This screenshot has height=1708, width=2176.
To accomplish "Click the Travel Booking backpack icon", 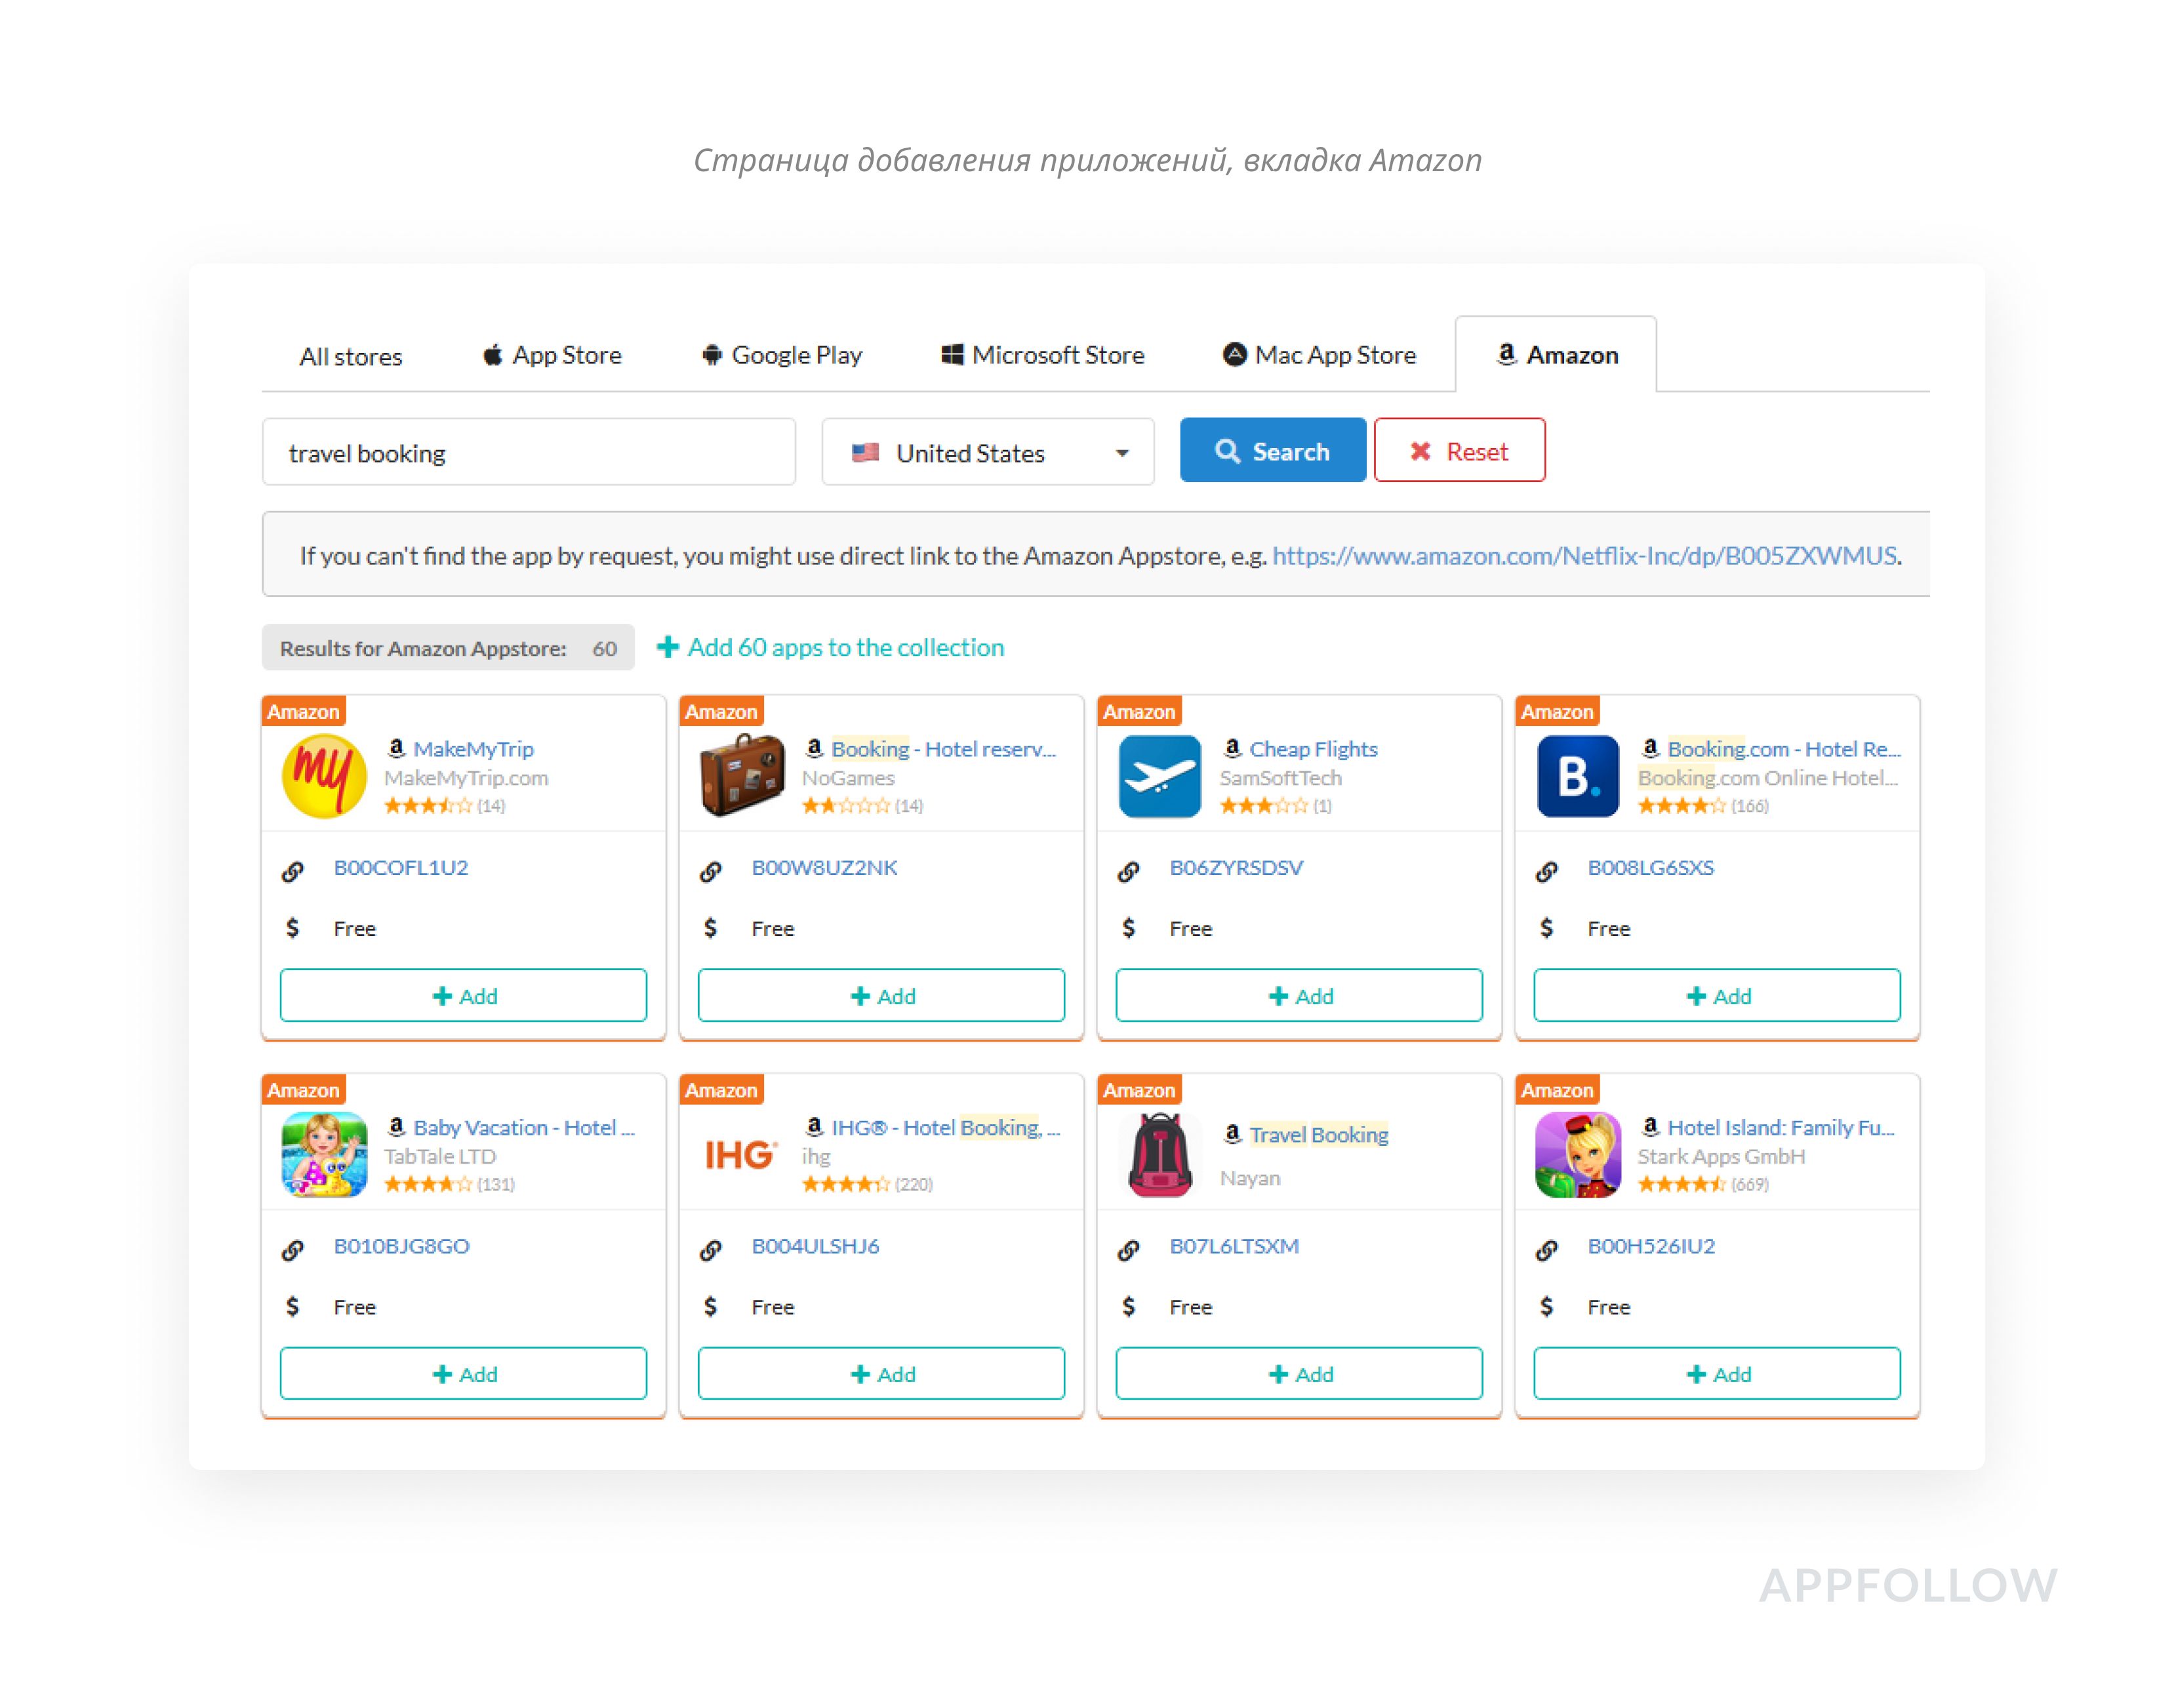I will pos(1159,1154).
